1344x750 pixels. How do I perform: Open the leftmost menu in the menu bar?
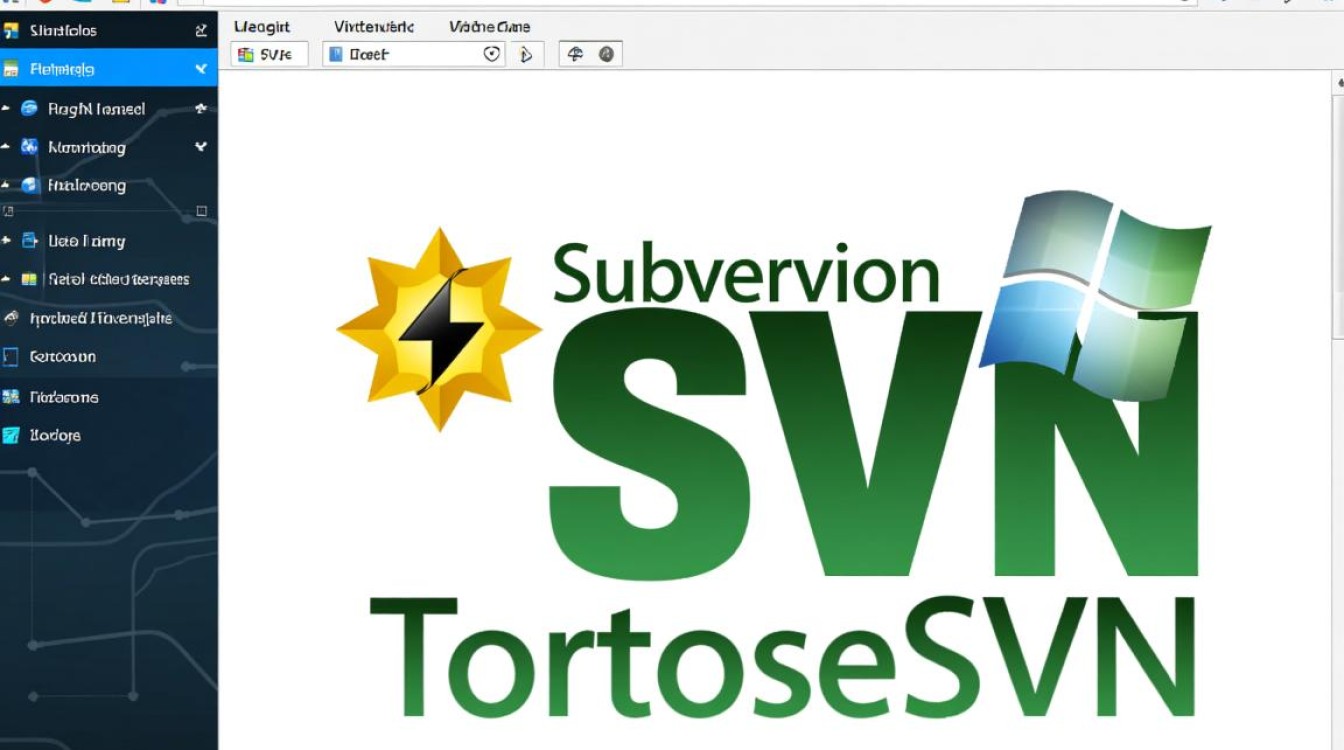(x=262, y=26)
